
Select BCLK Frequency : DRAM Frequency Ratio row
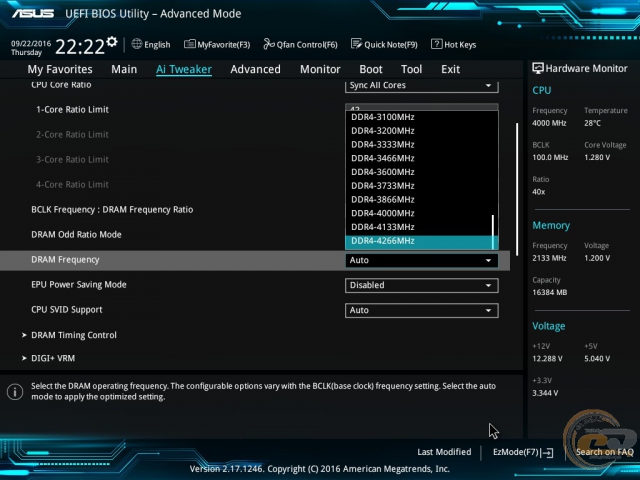click(112, 210)
